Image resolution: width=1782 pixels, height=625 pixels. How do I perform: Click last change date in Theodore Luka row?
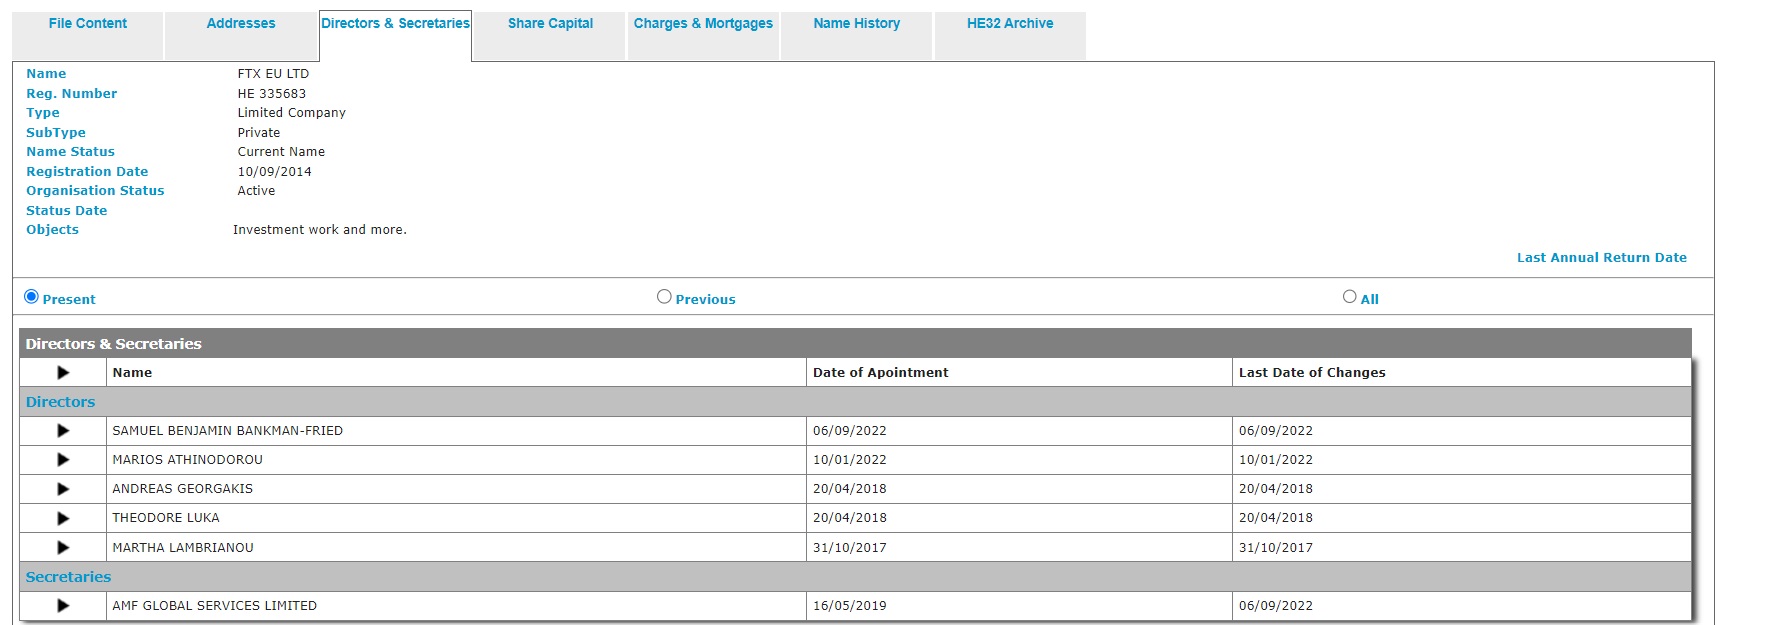[1275, 518]
